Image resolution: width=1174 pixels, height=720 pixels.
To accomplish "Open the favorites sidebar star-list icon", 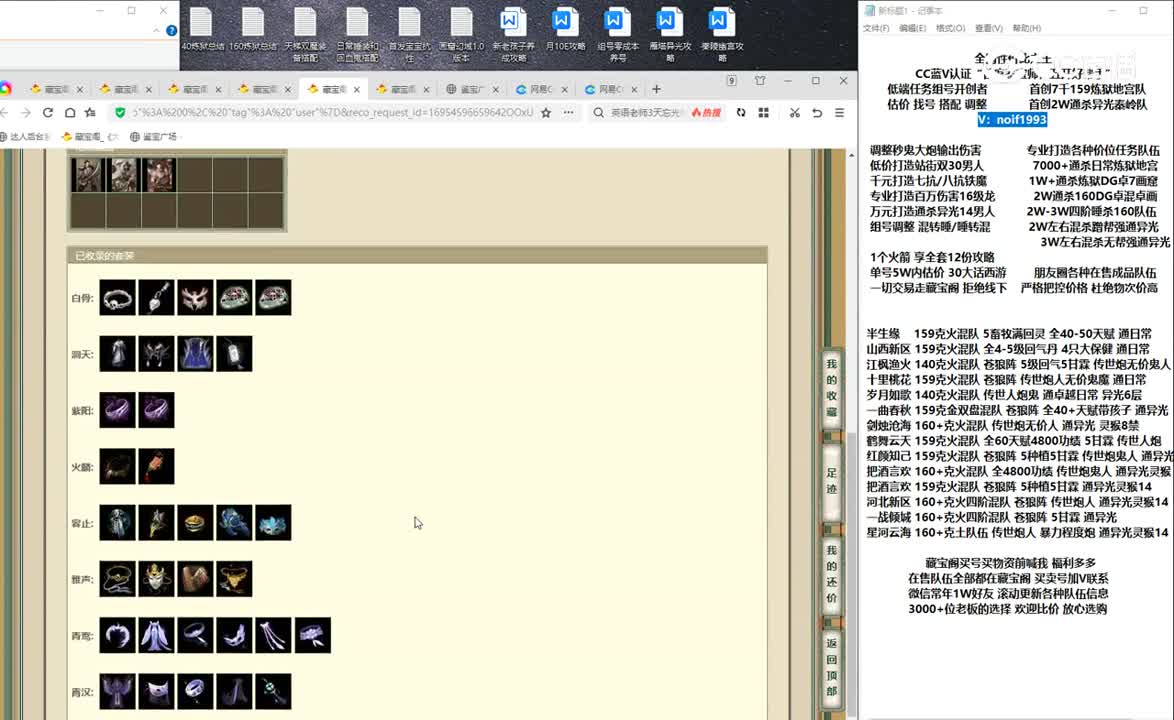I will point(91,112).
